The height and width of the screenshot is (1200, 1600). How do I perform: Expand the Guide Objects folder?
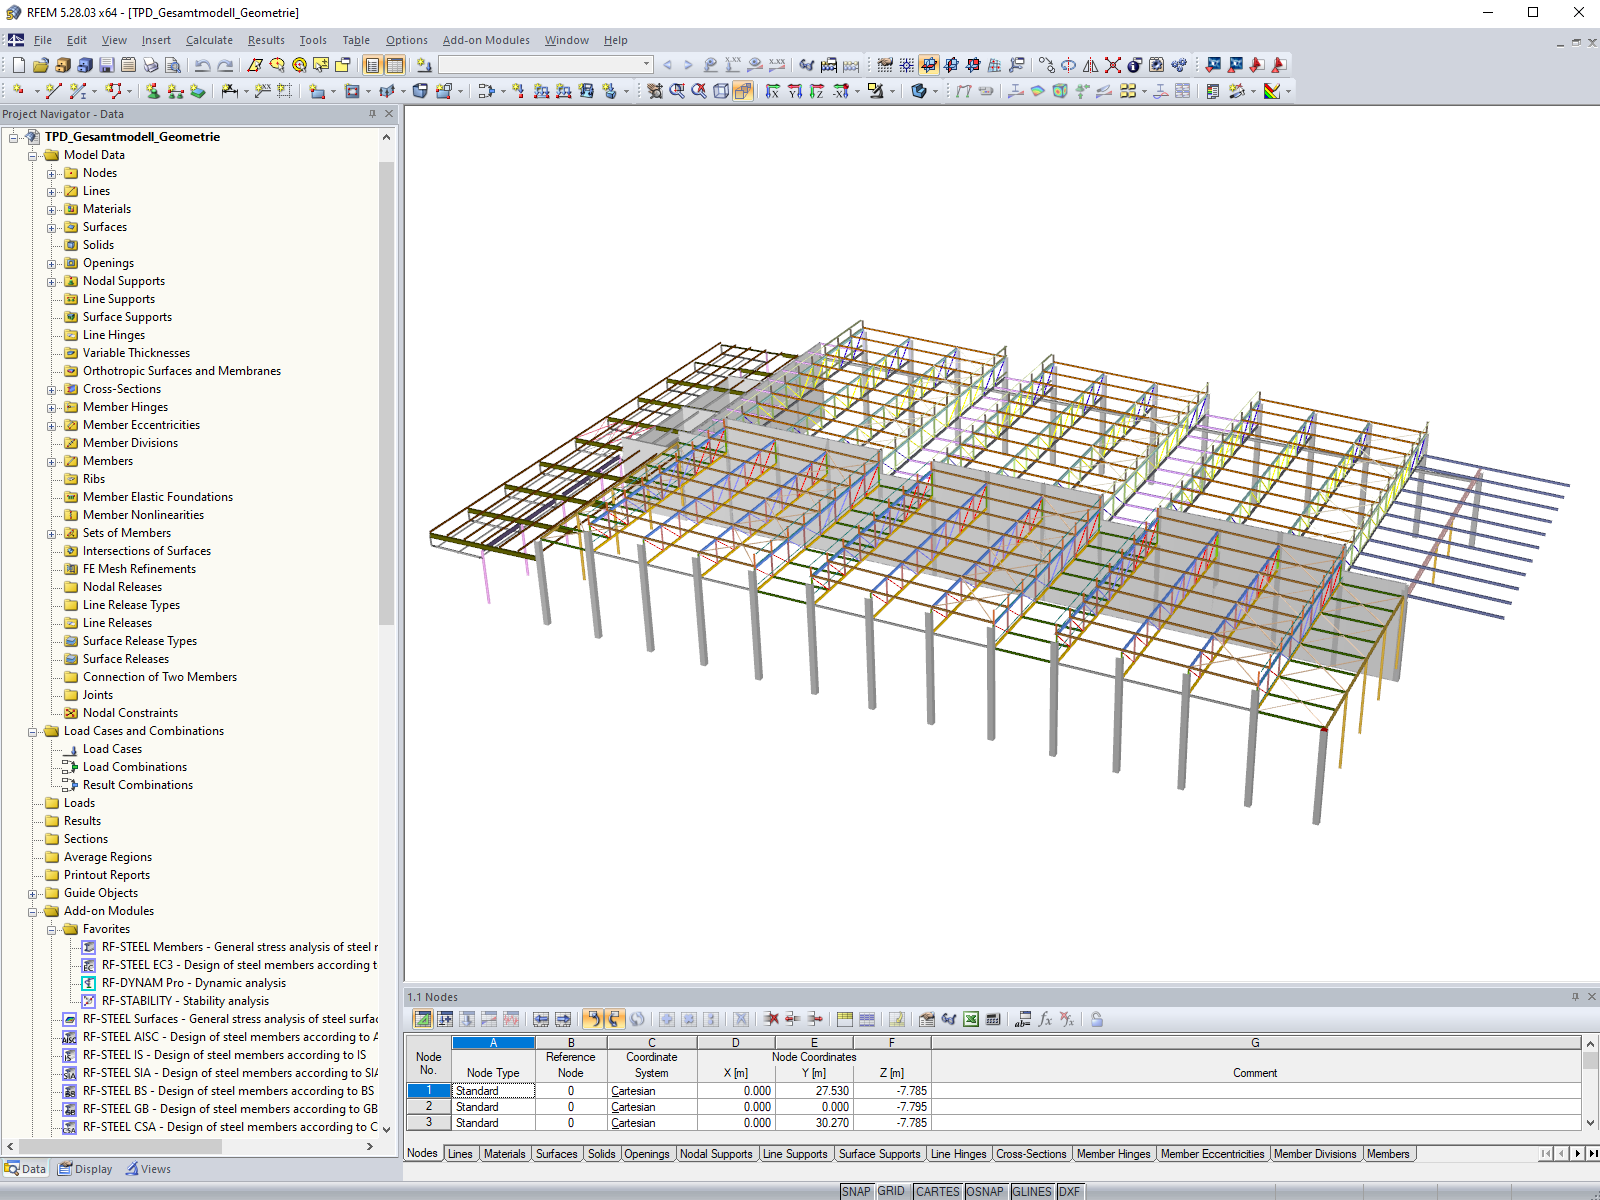33,893
